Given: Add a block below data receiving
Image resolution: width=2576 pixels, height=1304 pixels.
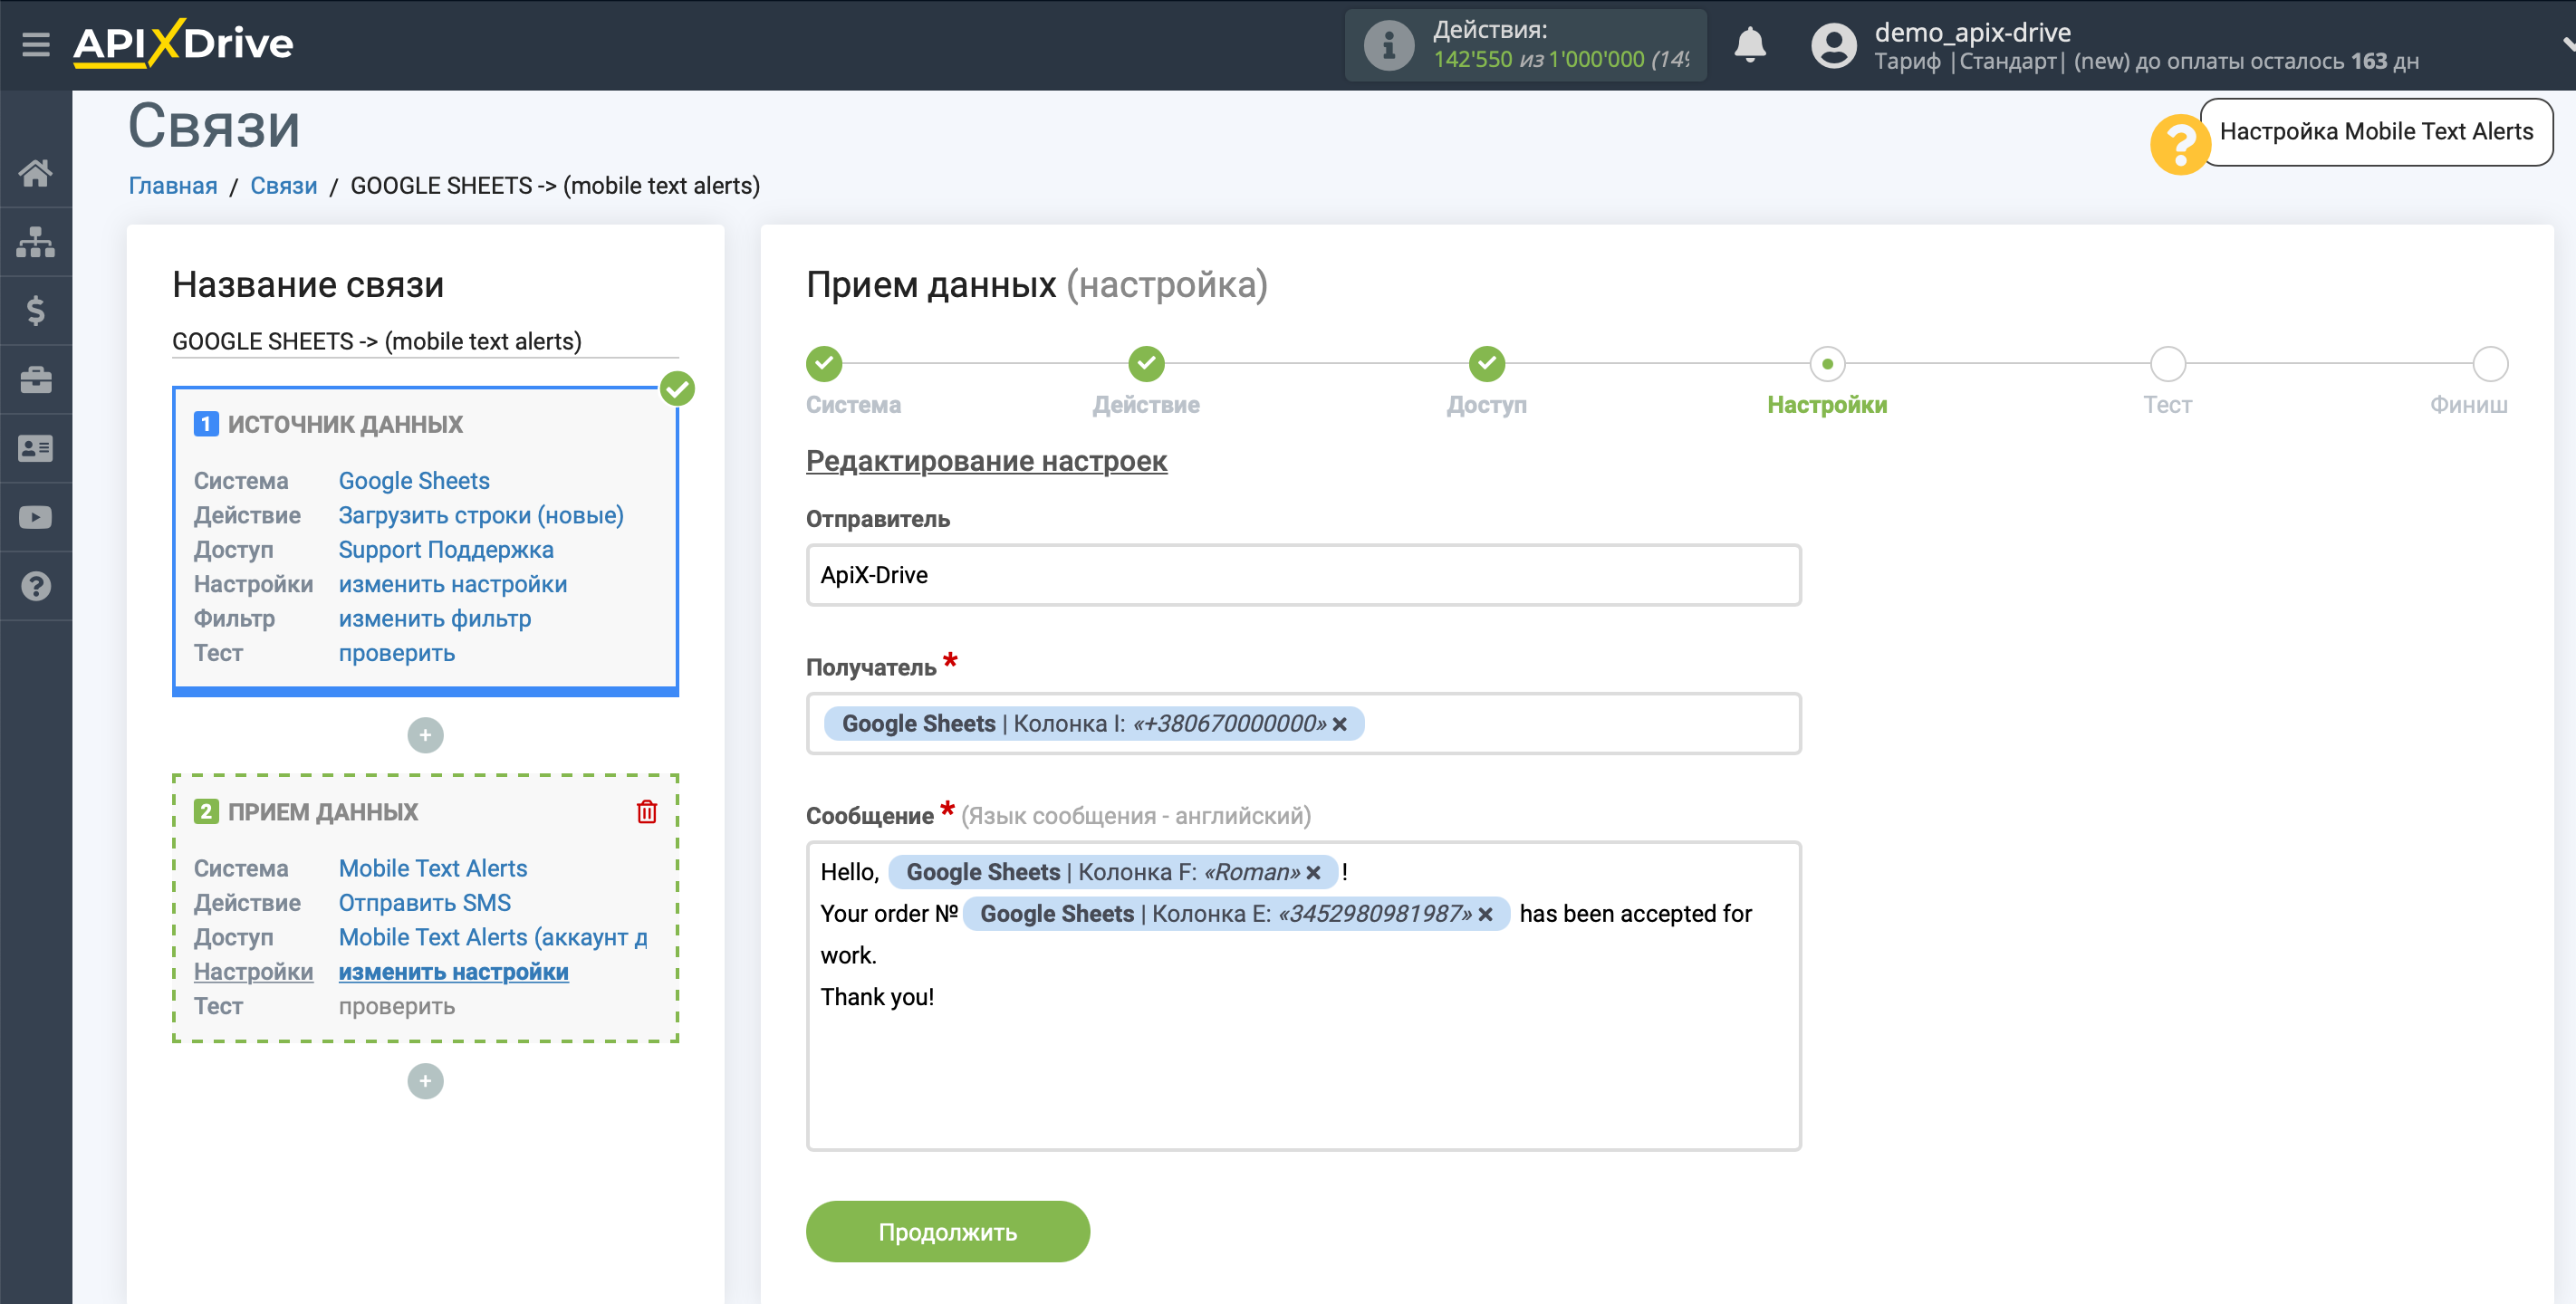Looking at the screenshot, I should pyautogui.click(x=425, y=1081).
